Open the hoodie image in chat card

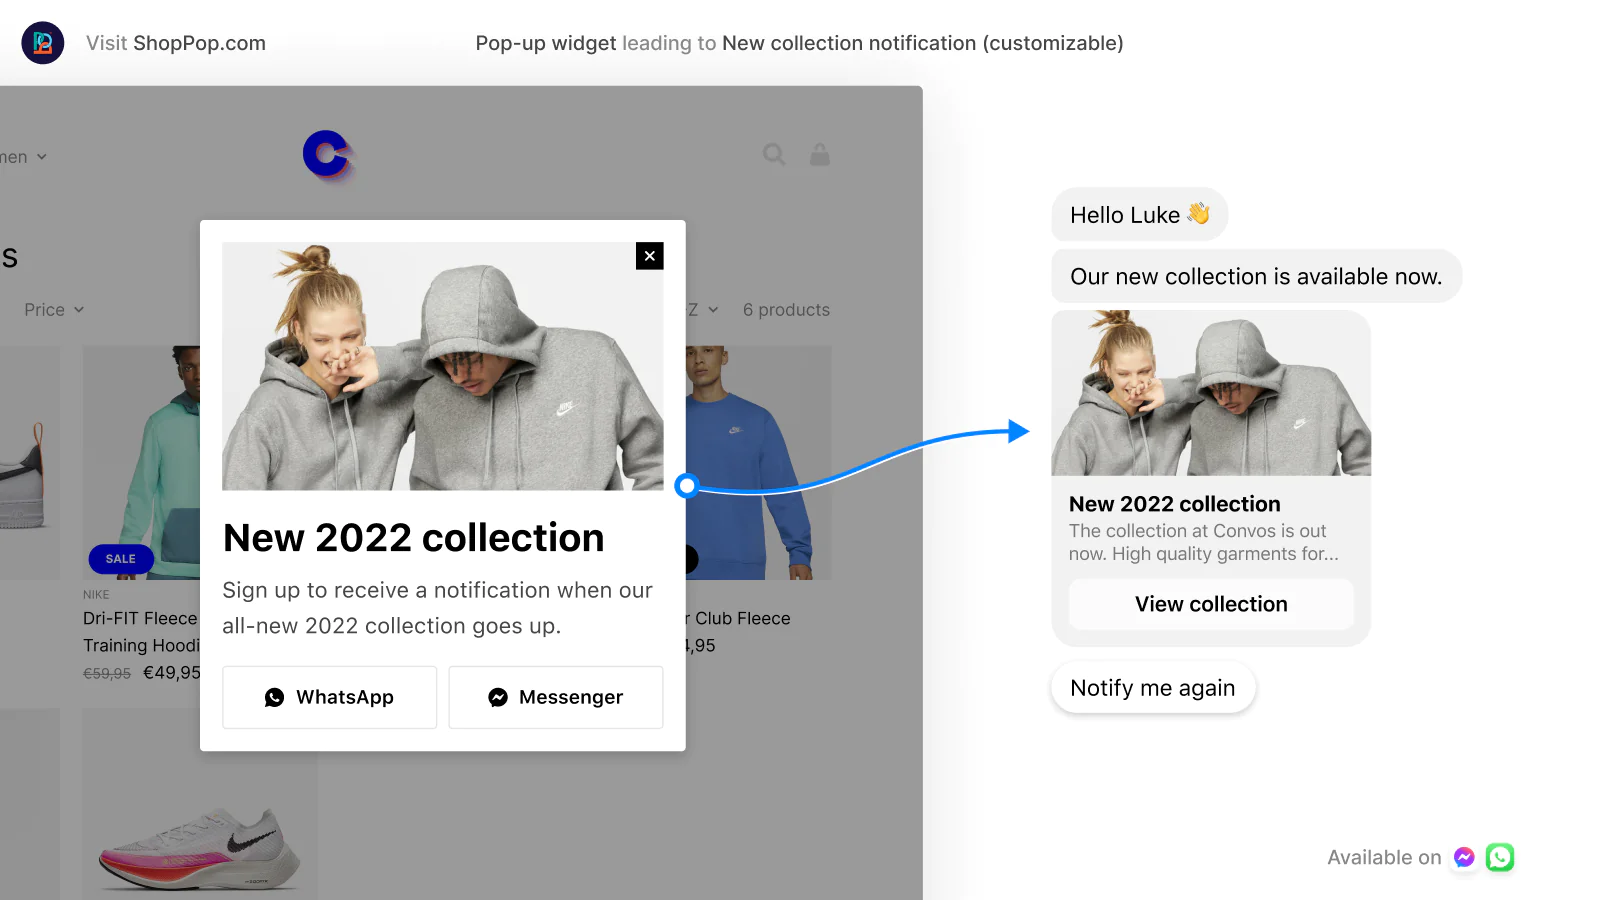pos(1210,393)
